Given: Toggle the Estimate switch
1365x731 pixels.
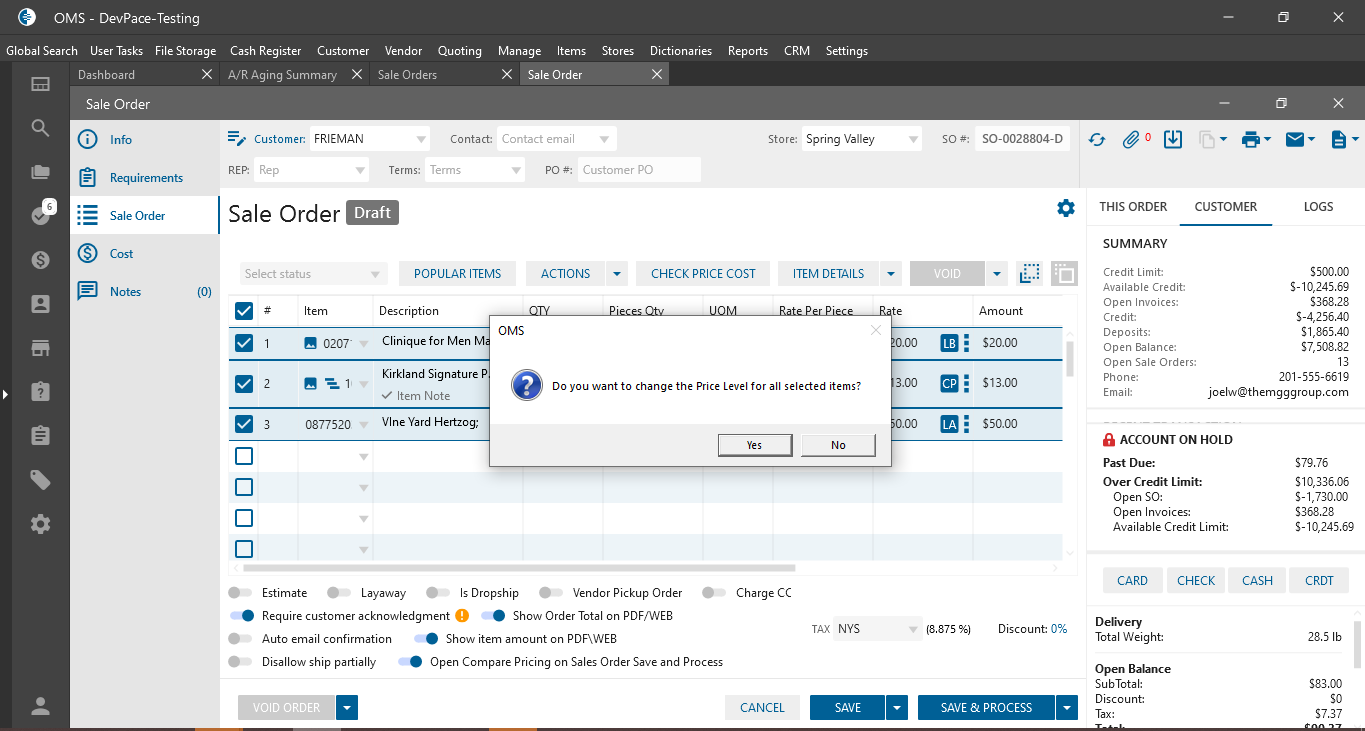Looking at the screenshot, I should [x=240, y=593].
